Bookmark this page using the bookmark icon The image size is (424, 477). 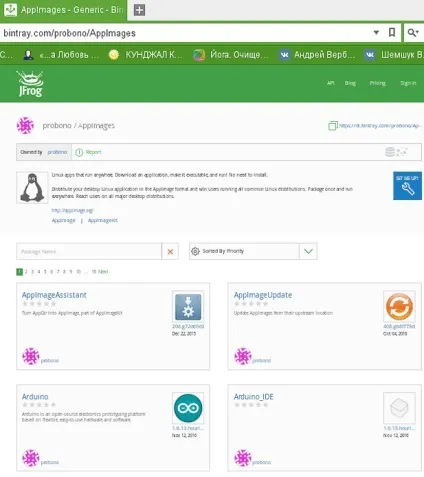coord(392,32)
